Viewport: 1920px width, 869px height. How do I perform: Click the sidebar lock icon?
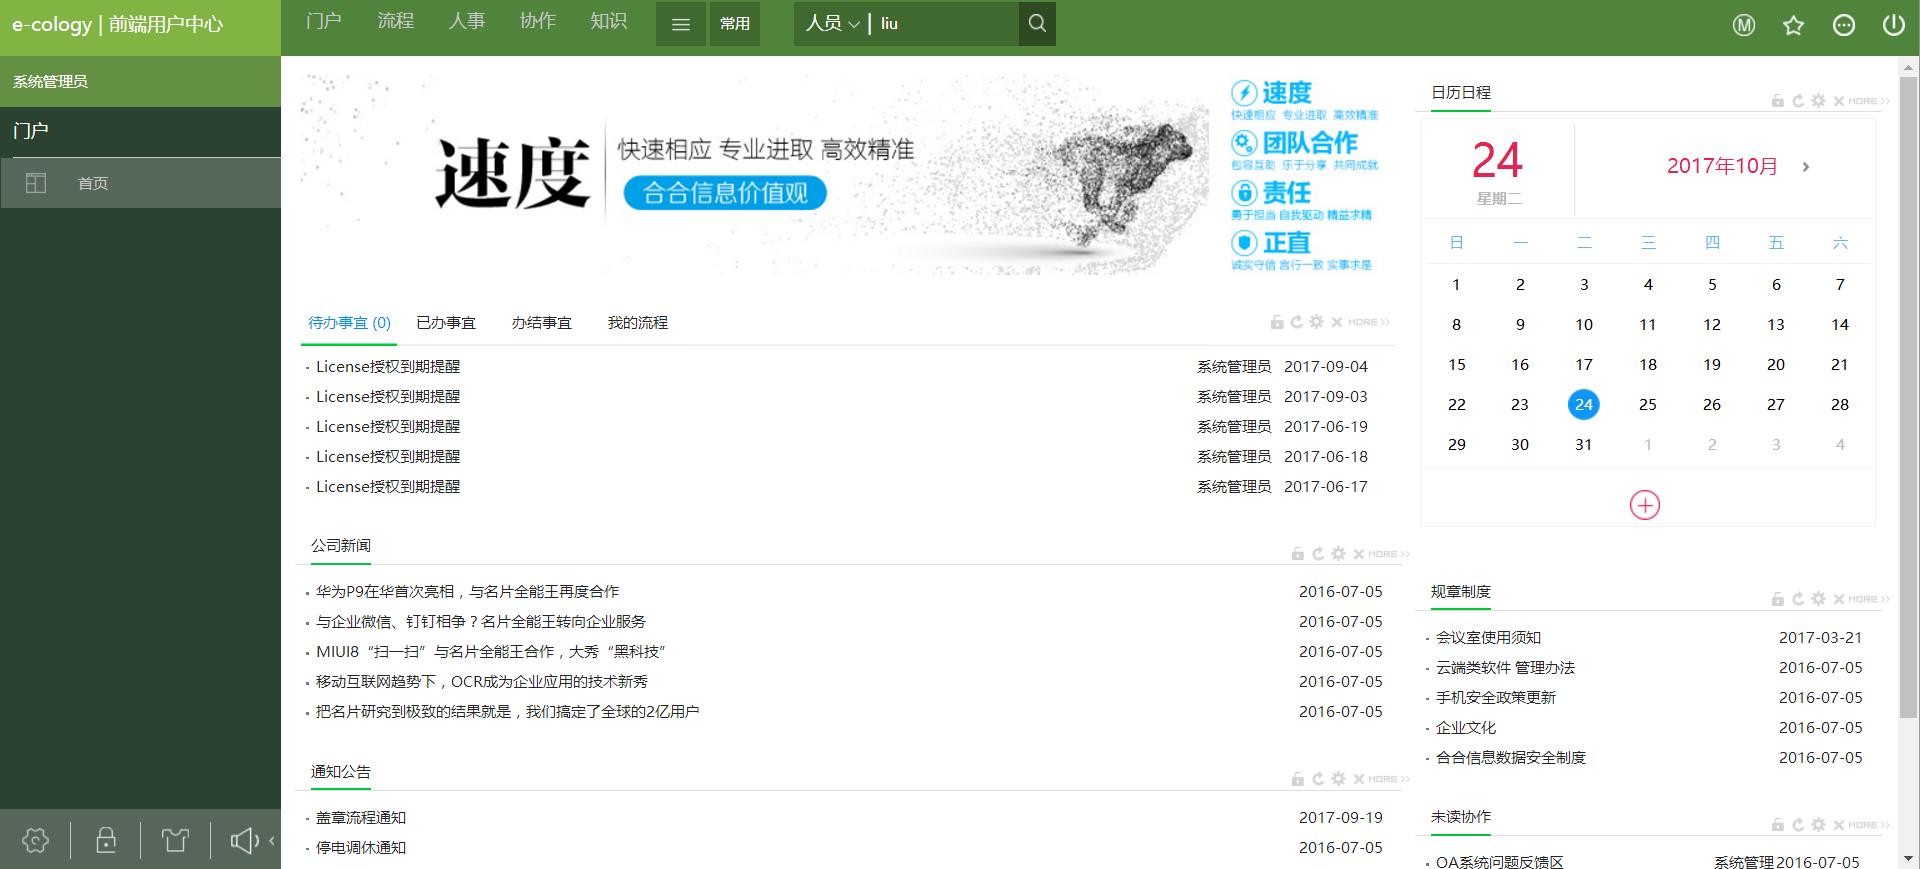106,840
